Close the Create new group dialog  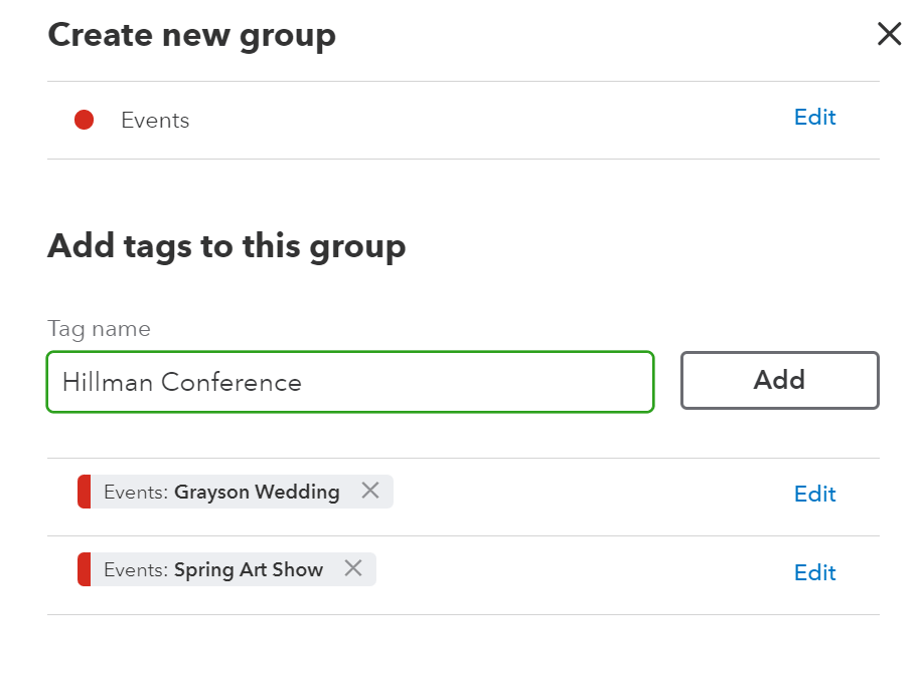click(889, 33)
